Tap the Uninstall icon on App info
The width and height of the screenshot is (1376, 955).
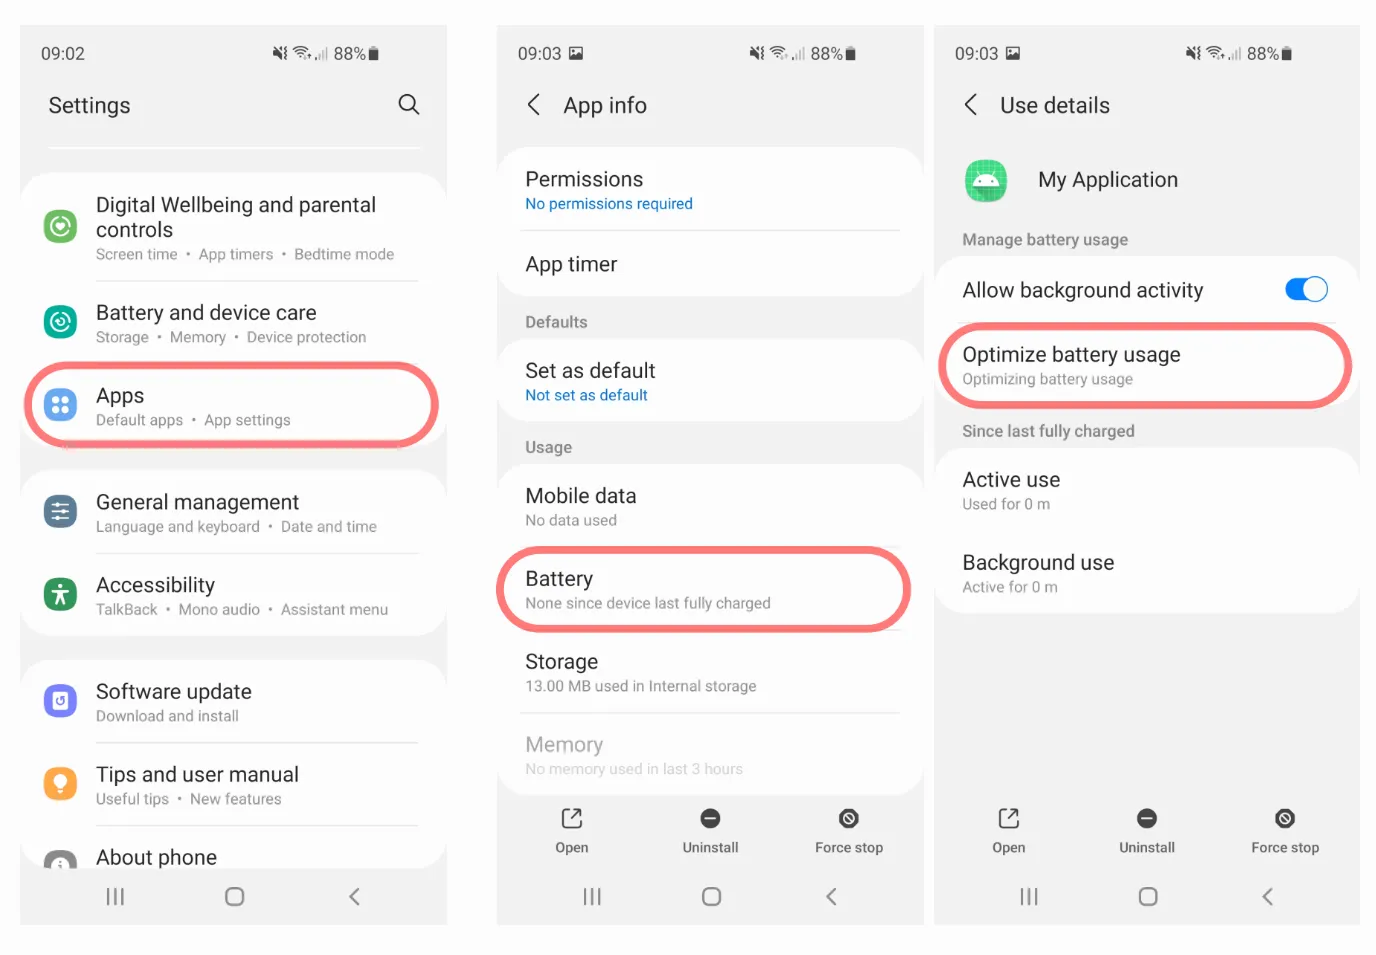tap(710, 818)
